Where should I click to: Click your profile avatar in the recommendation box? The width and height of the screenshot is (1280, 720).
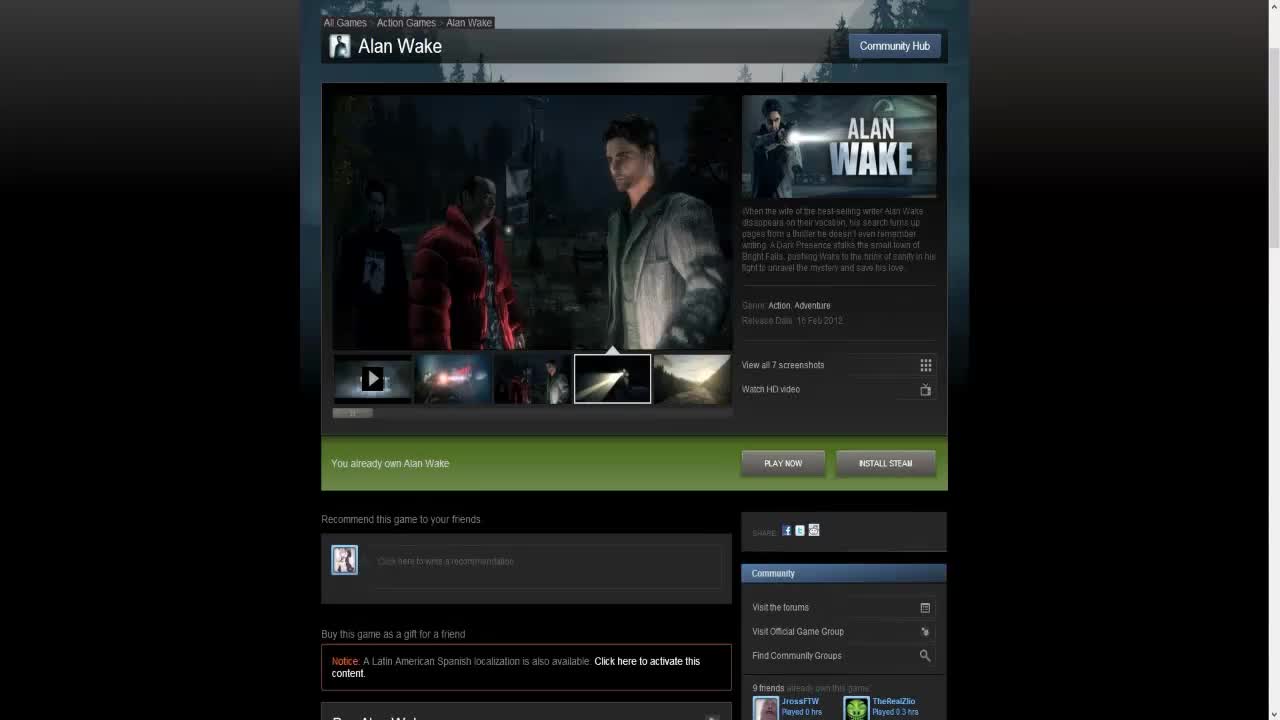pos(345,560)
